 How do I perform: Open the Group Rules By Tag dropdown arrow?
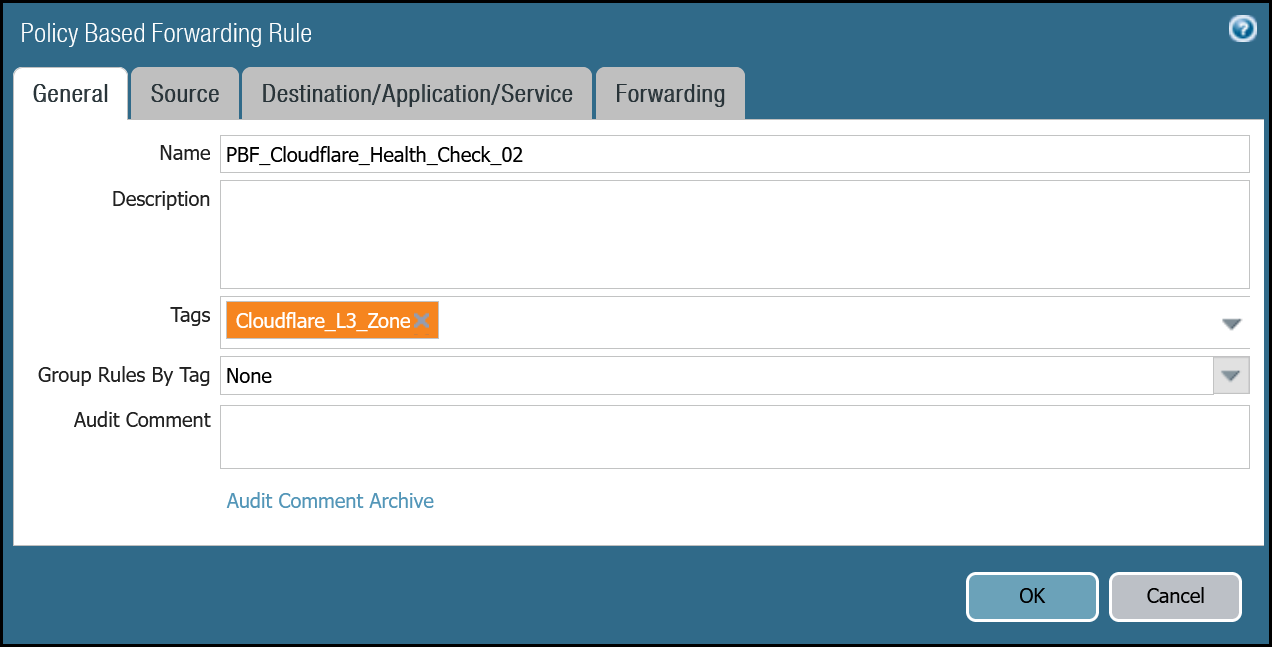tap(1231, 376)
